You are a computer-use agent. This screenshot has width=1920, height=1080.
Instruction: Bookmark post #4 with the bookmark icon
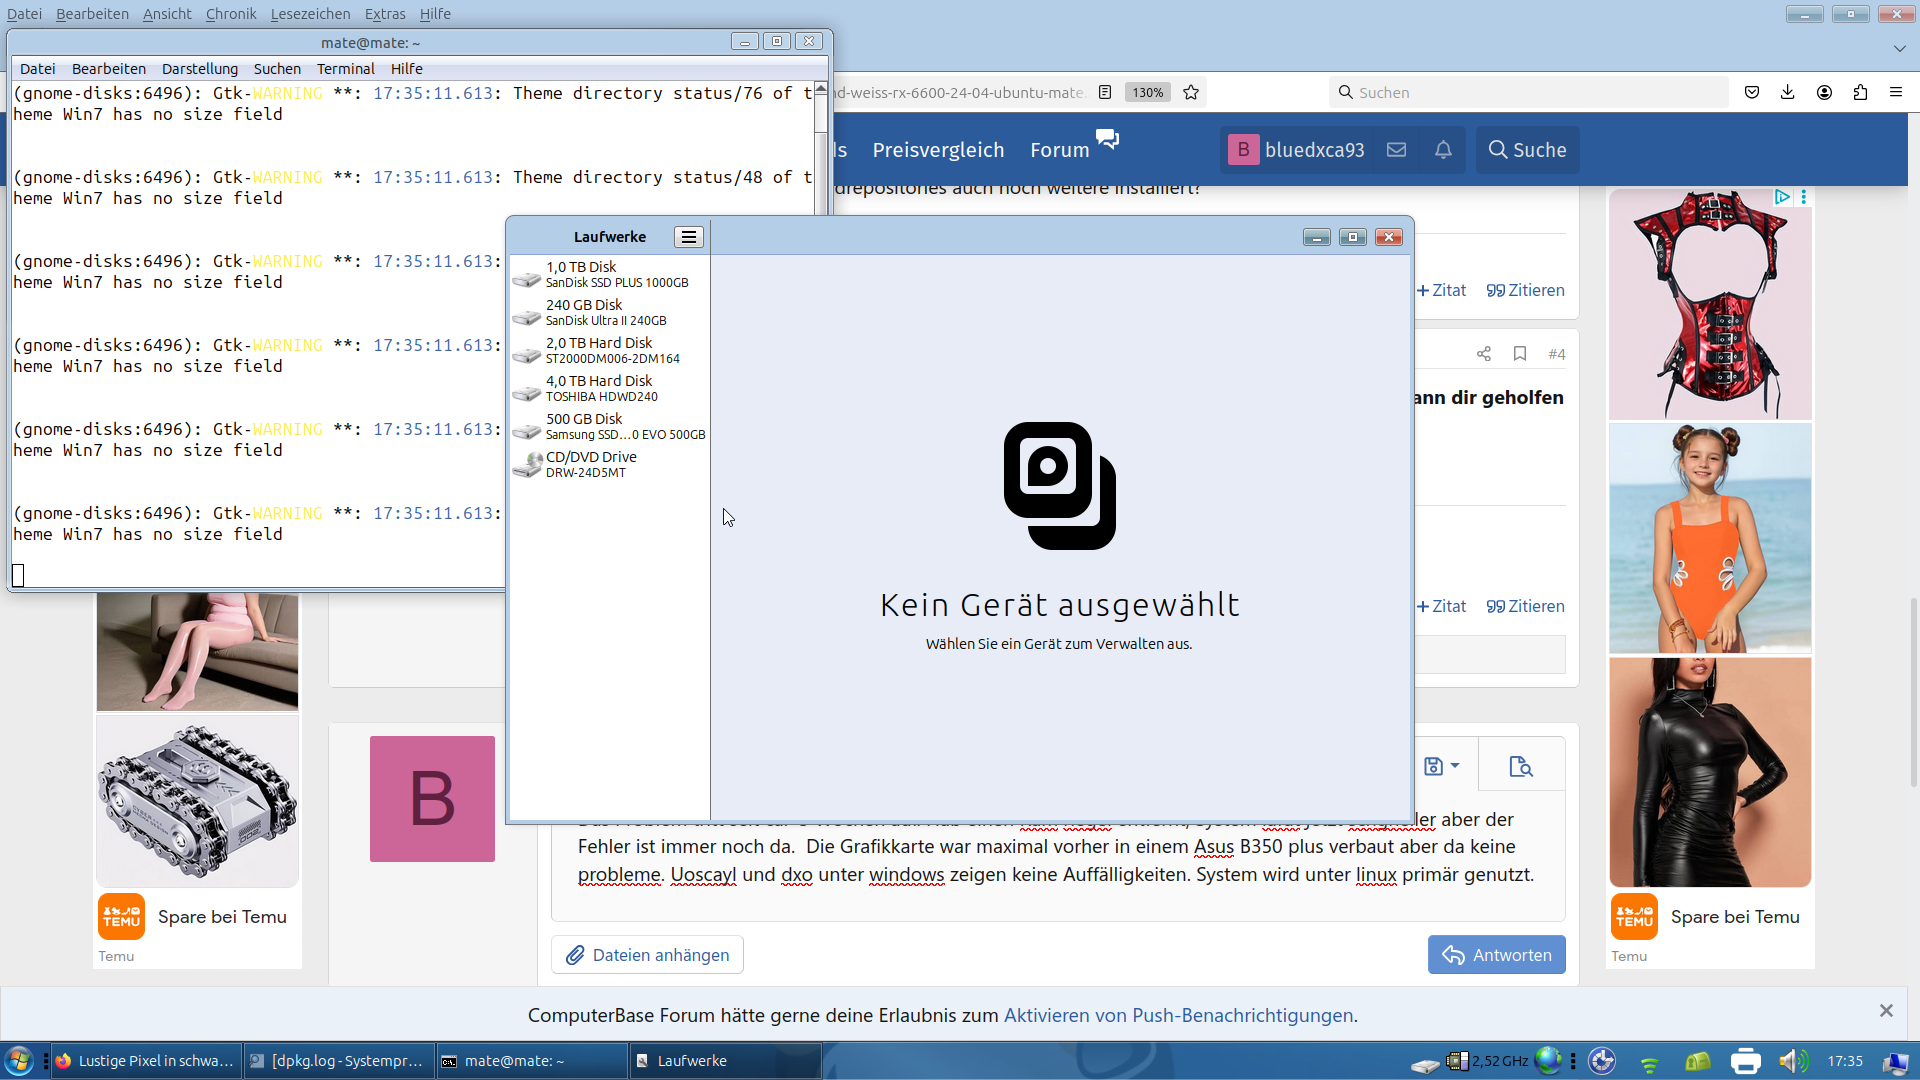[1520, 354]
